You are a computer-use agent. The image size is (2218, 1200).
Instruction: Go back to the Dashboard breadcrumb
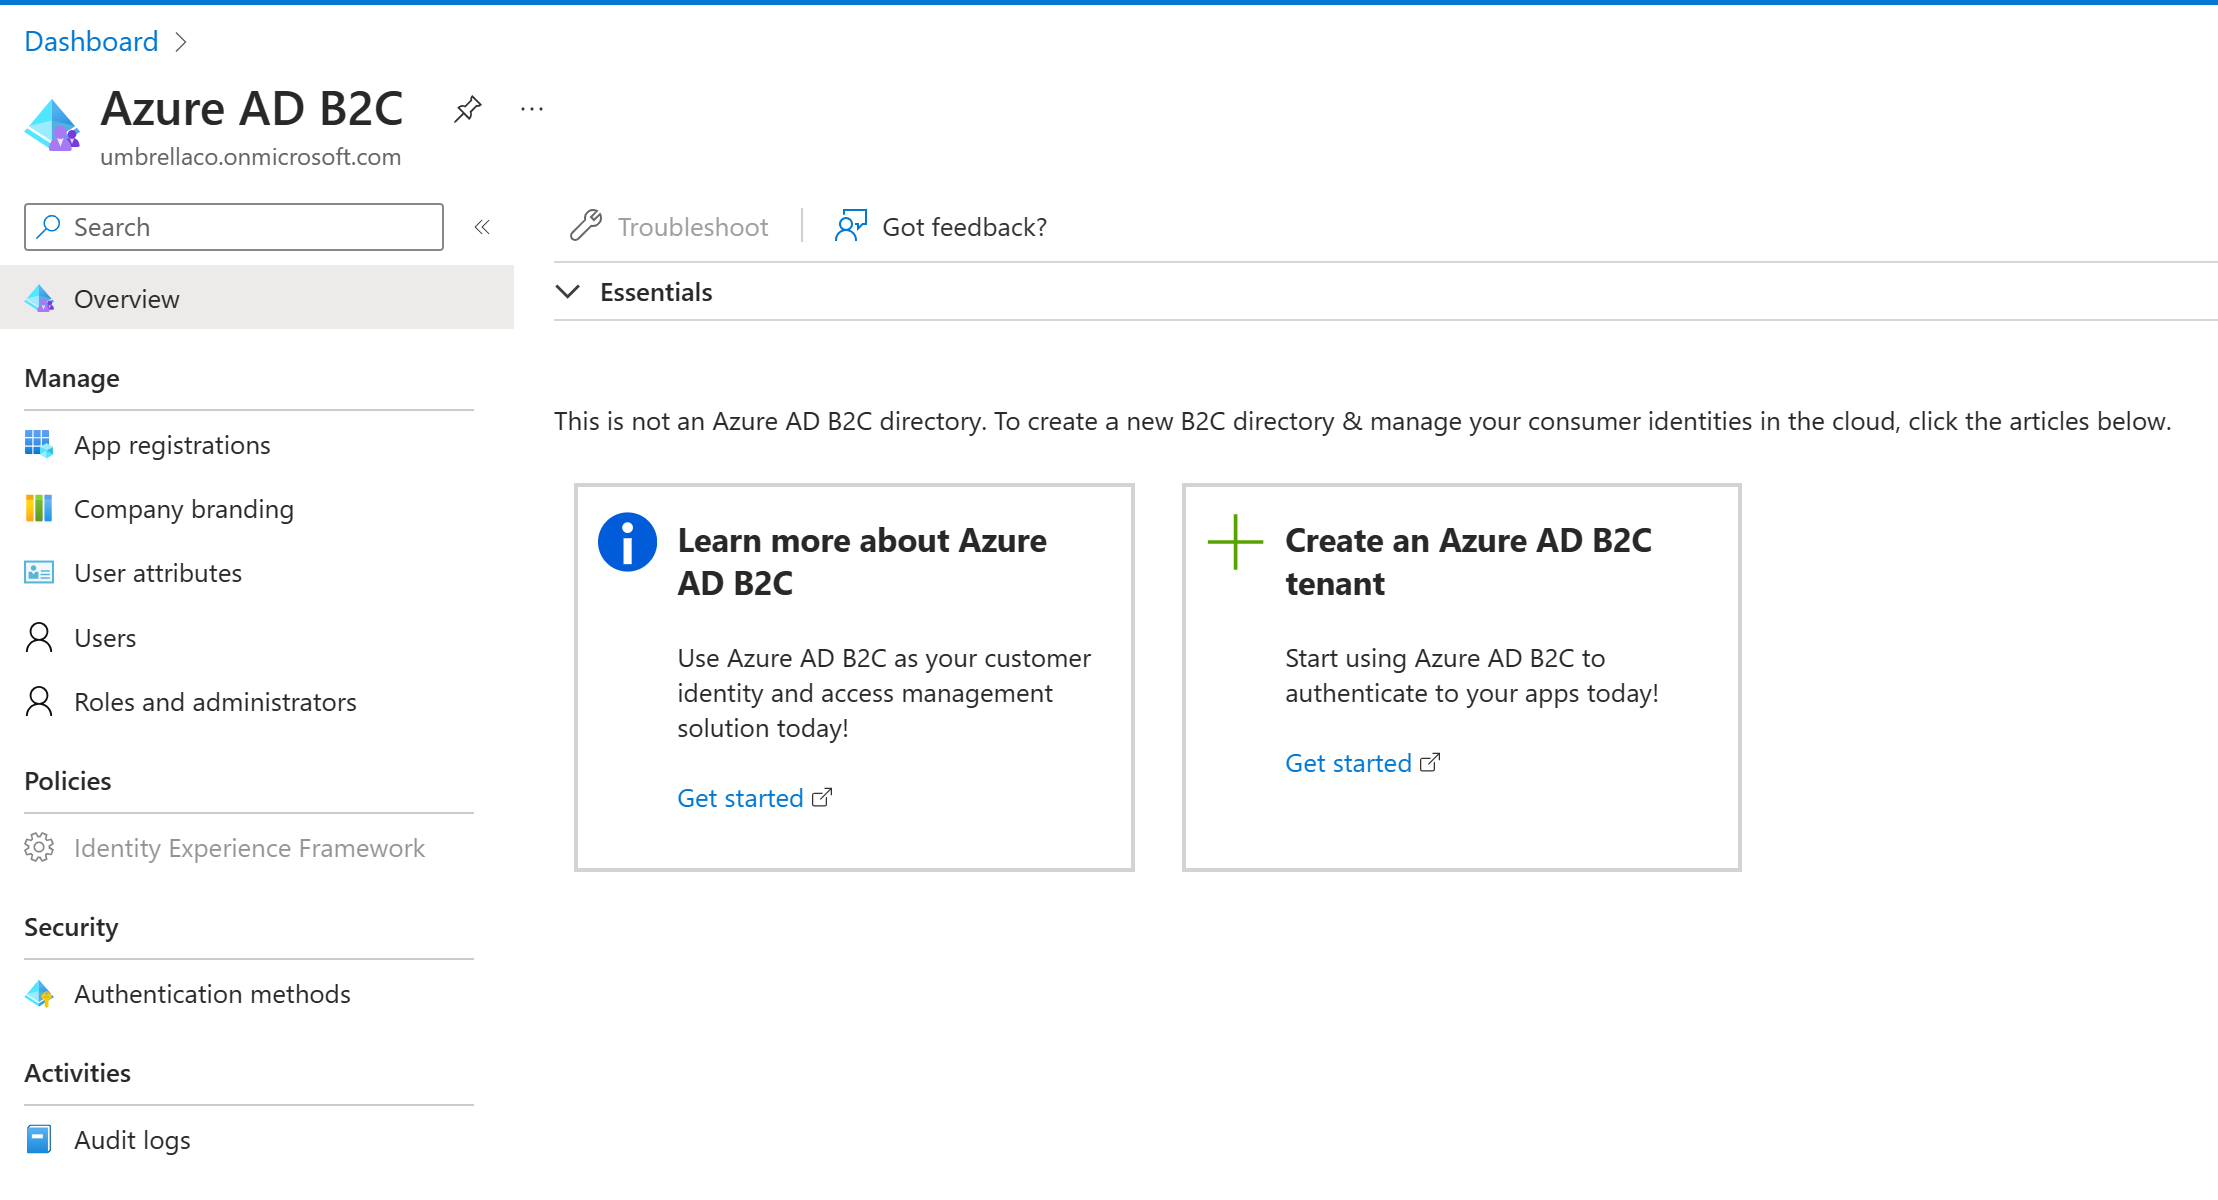pyautogui.click(x=91, y=42)
